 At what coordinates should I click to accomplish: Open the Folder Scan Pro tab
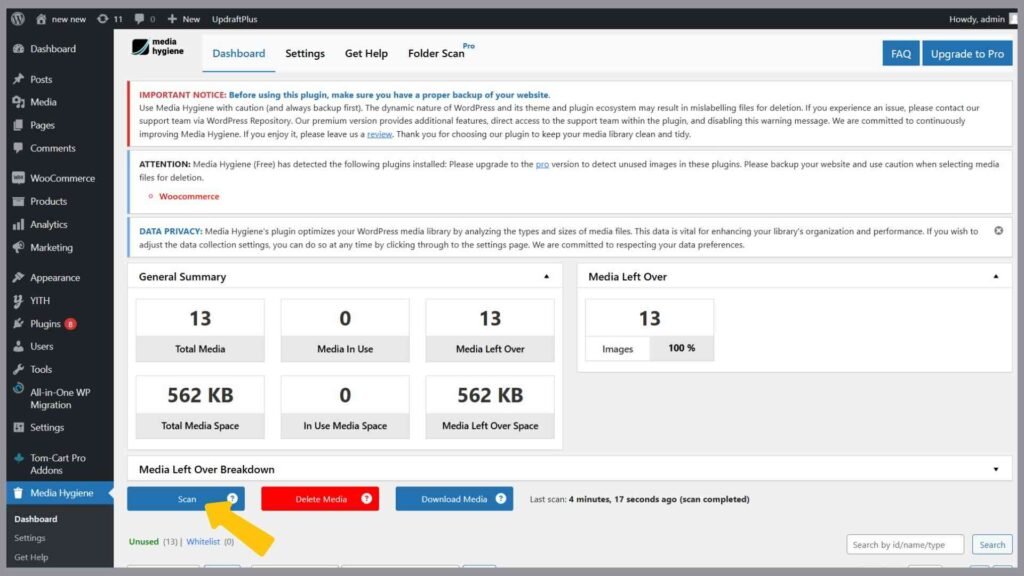tap(441, 52)
